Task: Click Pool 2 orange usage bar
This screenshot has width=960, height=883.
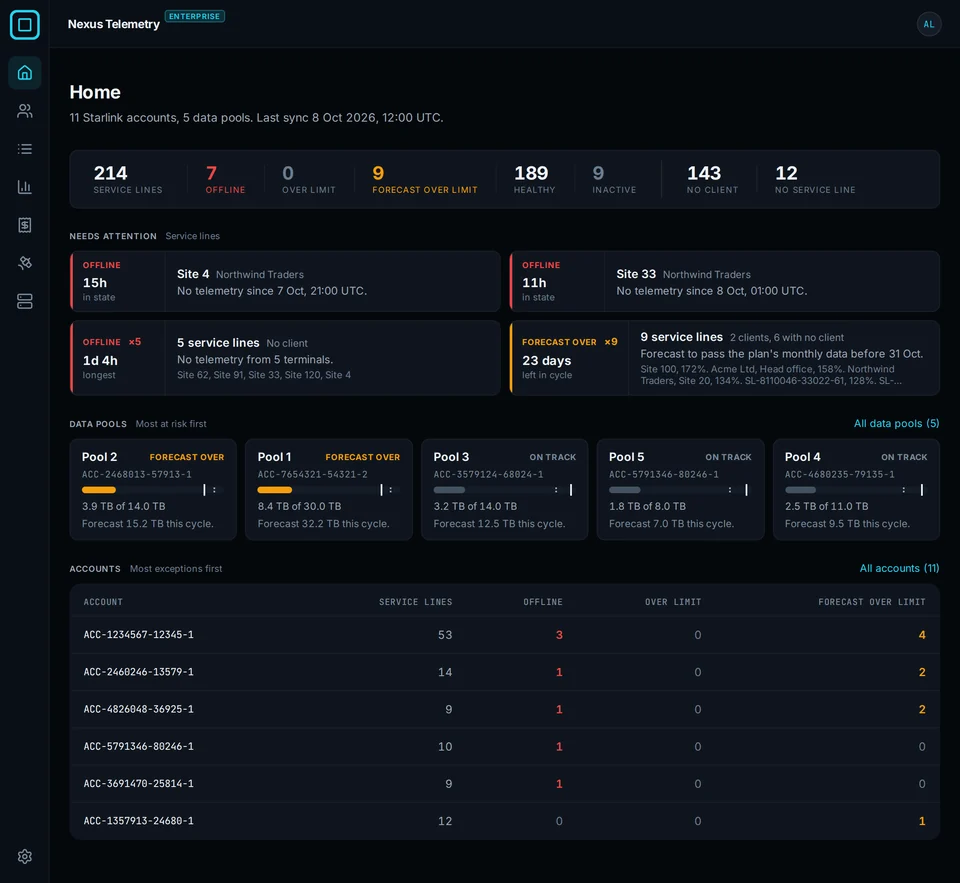Action: click(99, 490)
